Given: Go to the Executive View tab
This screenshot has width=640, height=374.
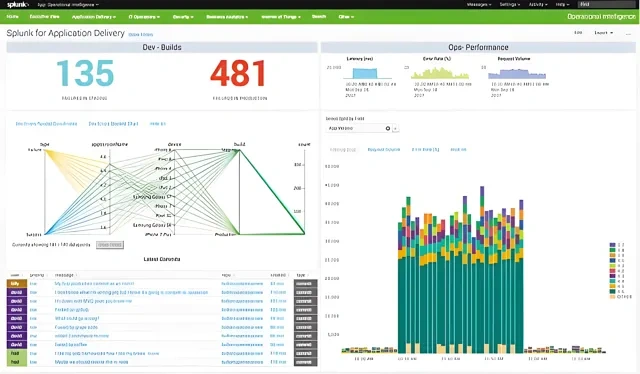Looking at the screenshot, I should (x=44, y=17).
